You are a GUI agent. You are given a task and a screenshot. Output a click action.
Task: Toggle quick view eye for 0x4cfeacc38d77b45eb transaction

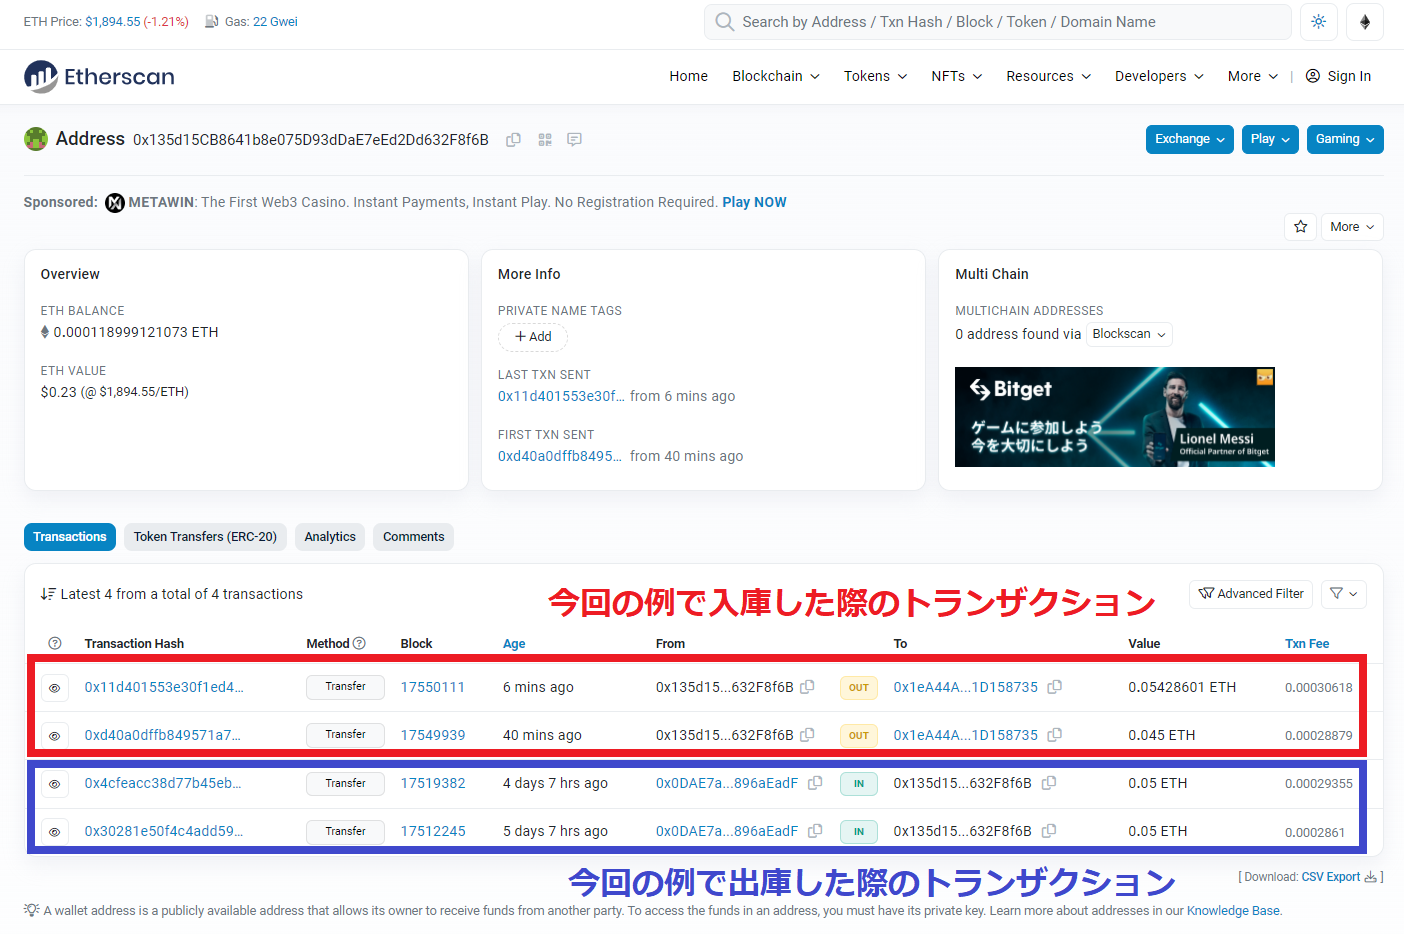click(55, 784)
